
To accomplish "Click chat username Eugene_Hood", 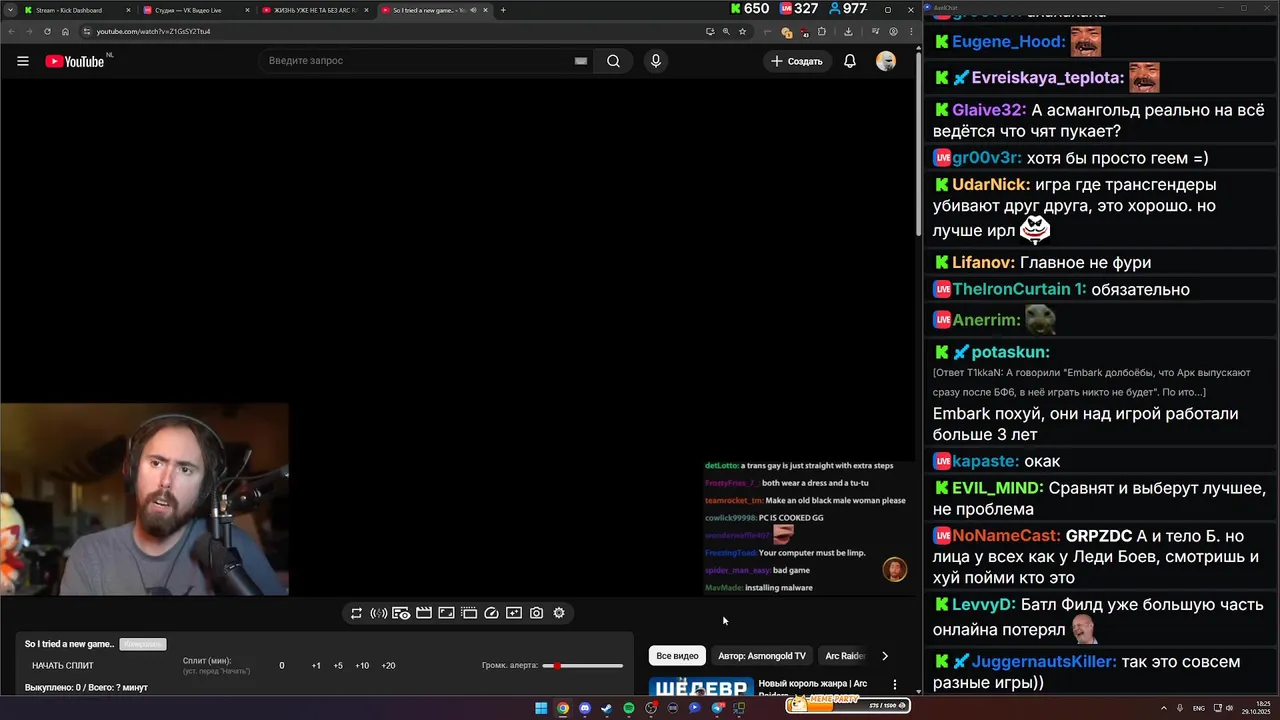I will pyautogui.click(x=1008, y=42).
